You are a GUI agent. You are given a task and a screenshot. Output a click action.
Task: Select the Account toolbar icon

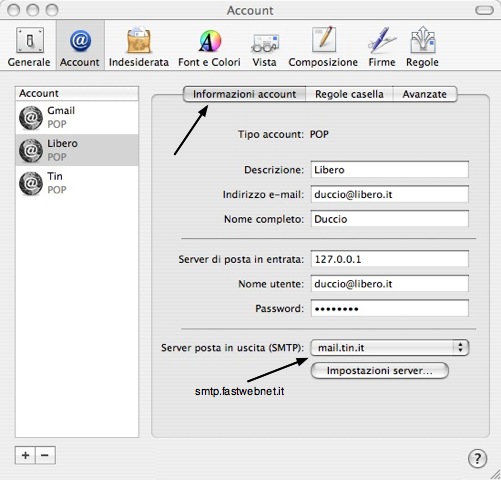80,47
